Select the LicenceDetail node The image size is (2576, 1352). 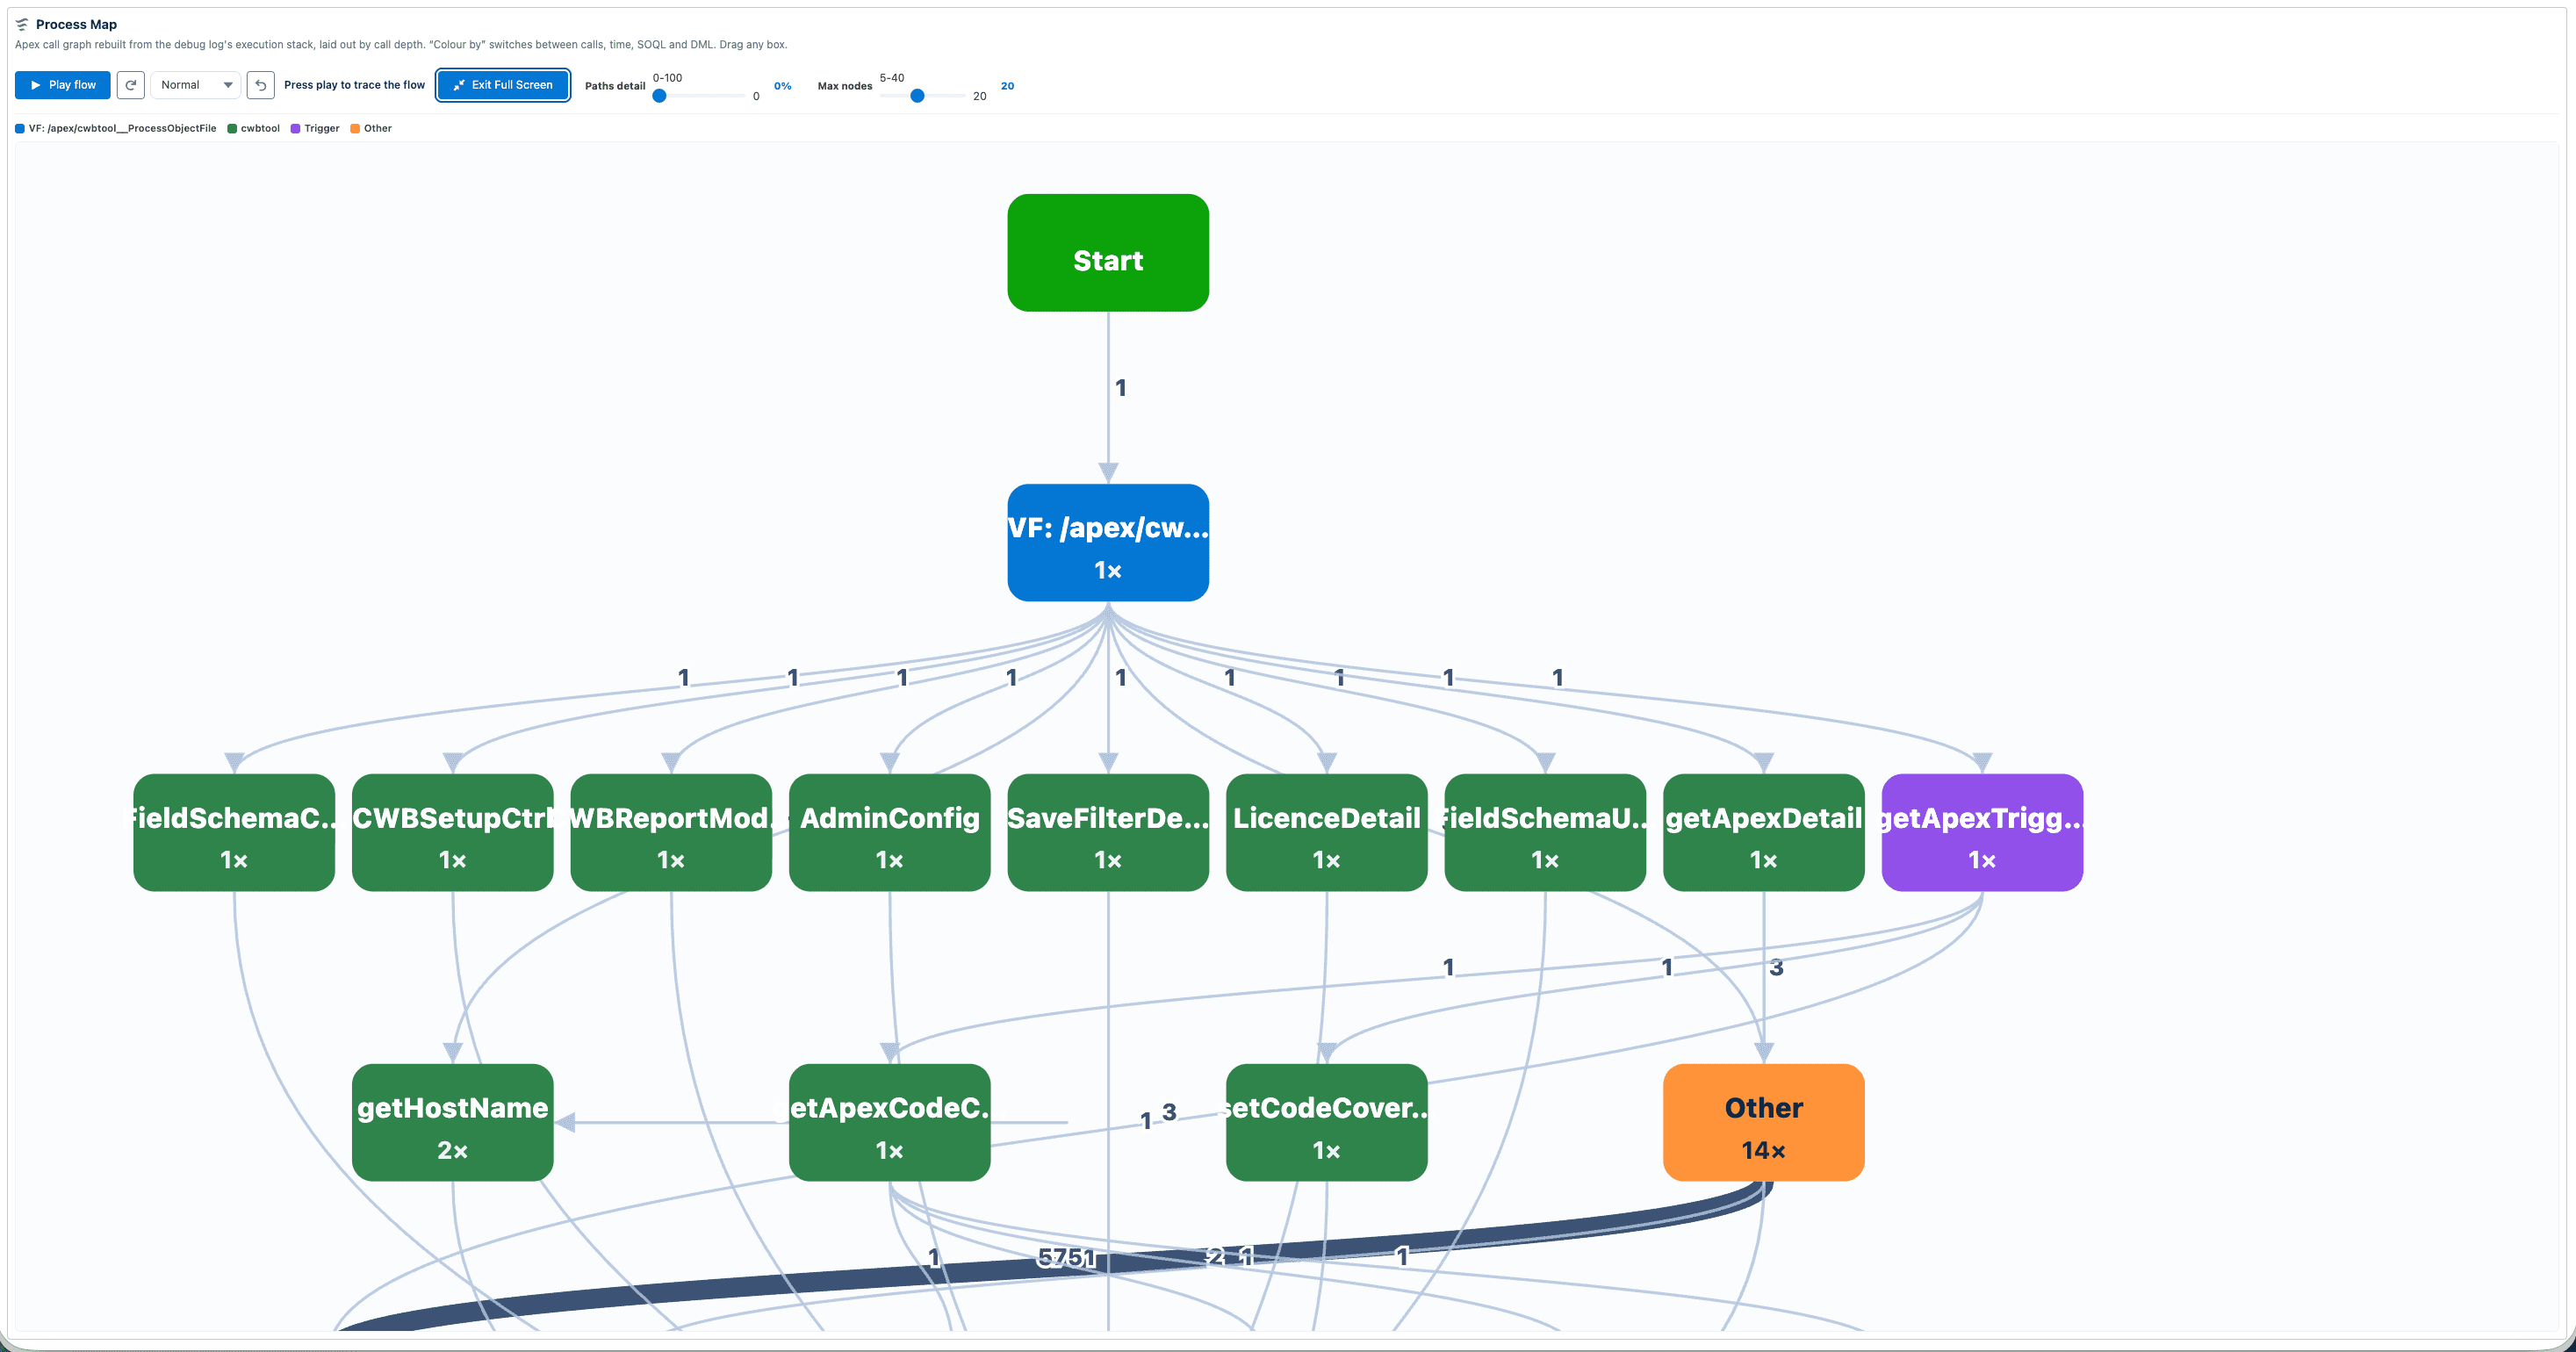[x=1327, y=833]
